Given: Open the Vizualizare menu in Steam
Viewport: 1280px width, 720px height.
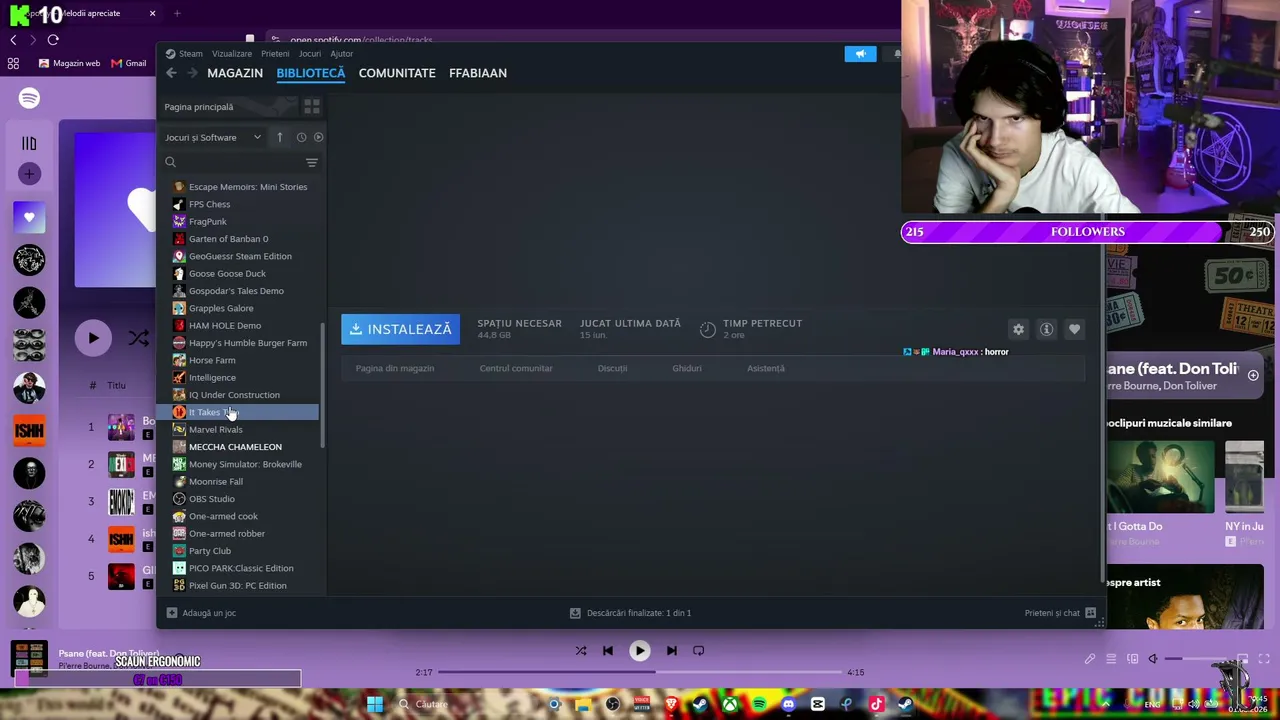Looking at the screenshot, I should click(232, 54).
